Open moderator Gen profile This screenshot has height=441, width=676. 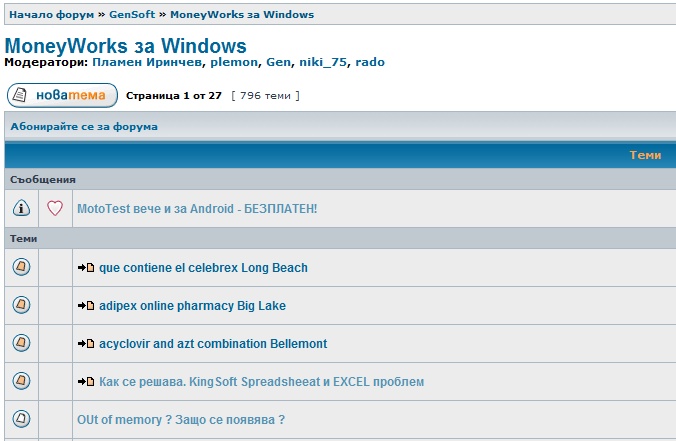(x=278, y=62)
